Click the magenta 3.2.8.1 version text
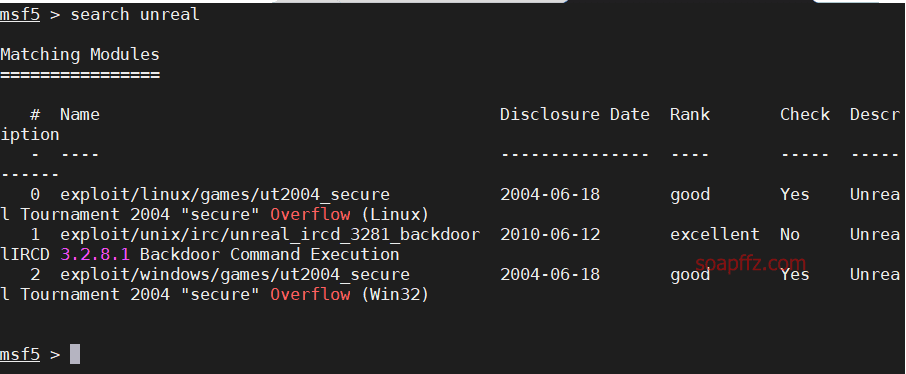The width and height of the screenshot is (906, 374). (x=95, y=255)
